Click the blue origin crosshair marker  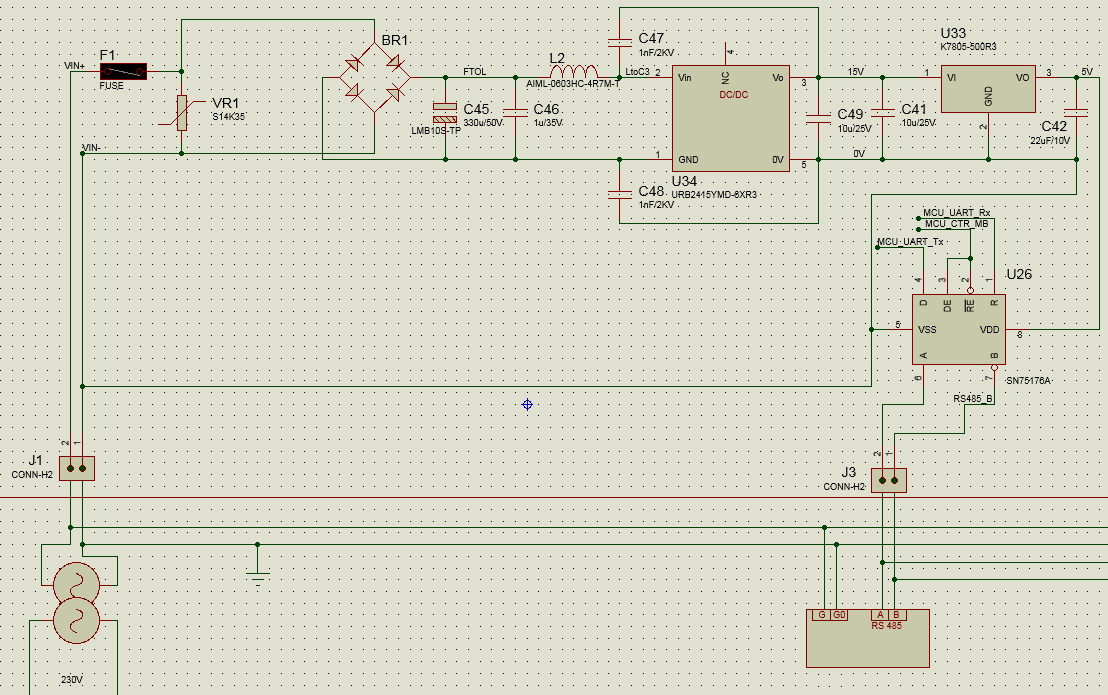(x=527, y=405)
